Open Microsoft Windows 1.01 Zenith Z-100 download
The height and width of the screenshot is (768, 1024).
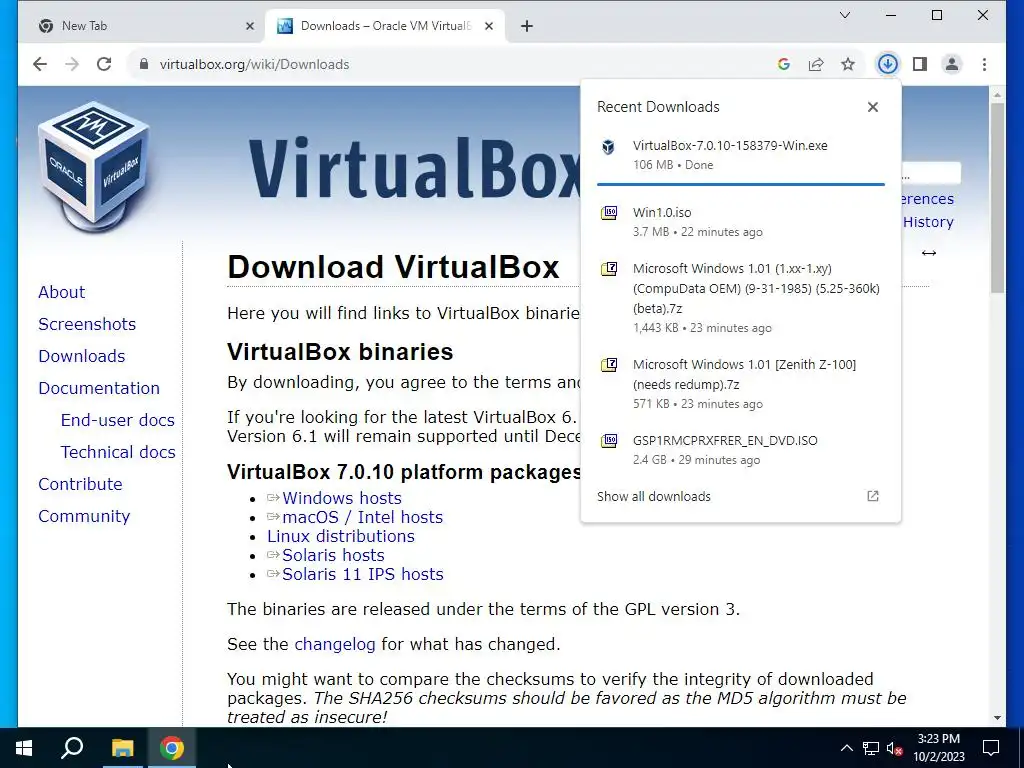(741, 384)
